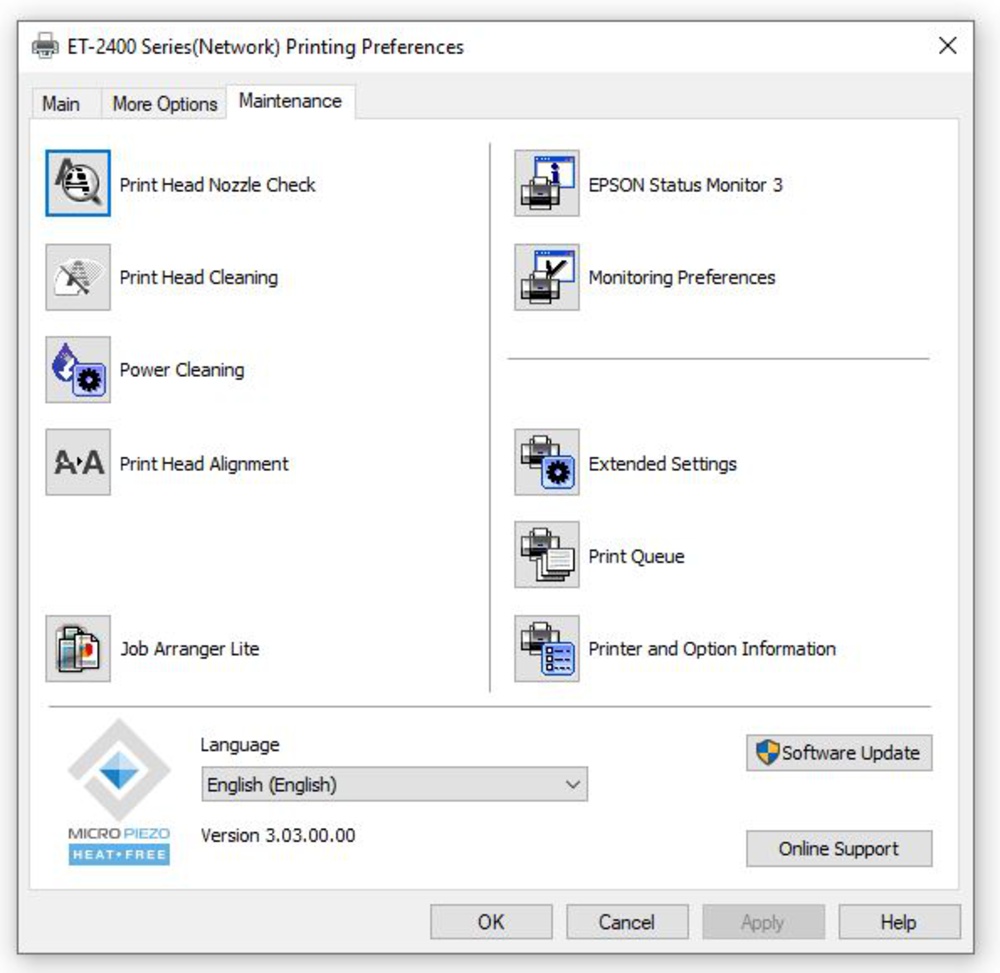The height and width of the screenshot is (973, 1000).
Task: Show the Print Queue icon
Action: [x=547, y=556]
